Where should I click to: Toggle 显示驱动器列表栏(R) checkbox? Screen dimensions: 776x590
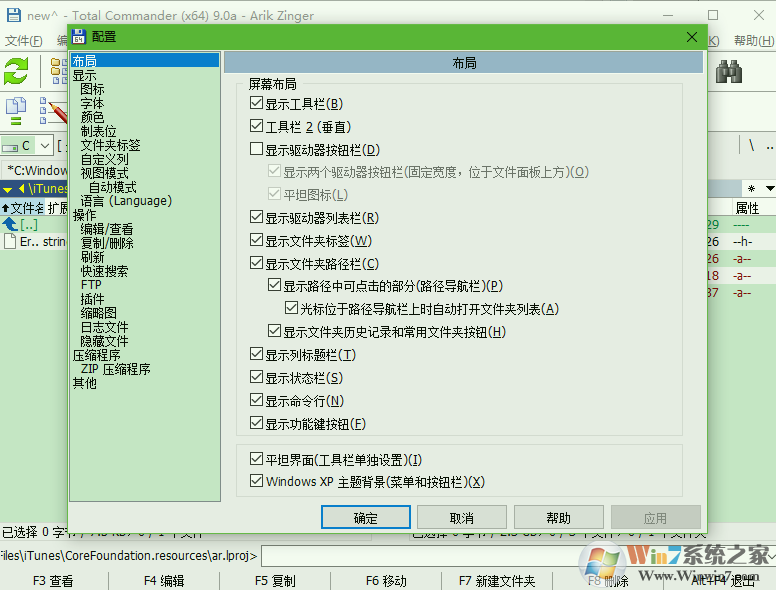(x=256, y=217)
